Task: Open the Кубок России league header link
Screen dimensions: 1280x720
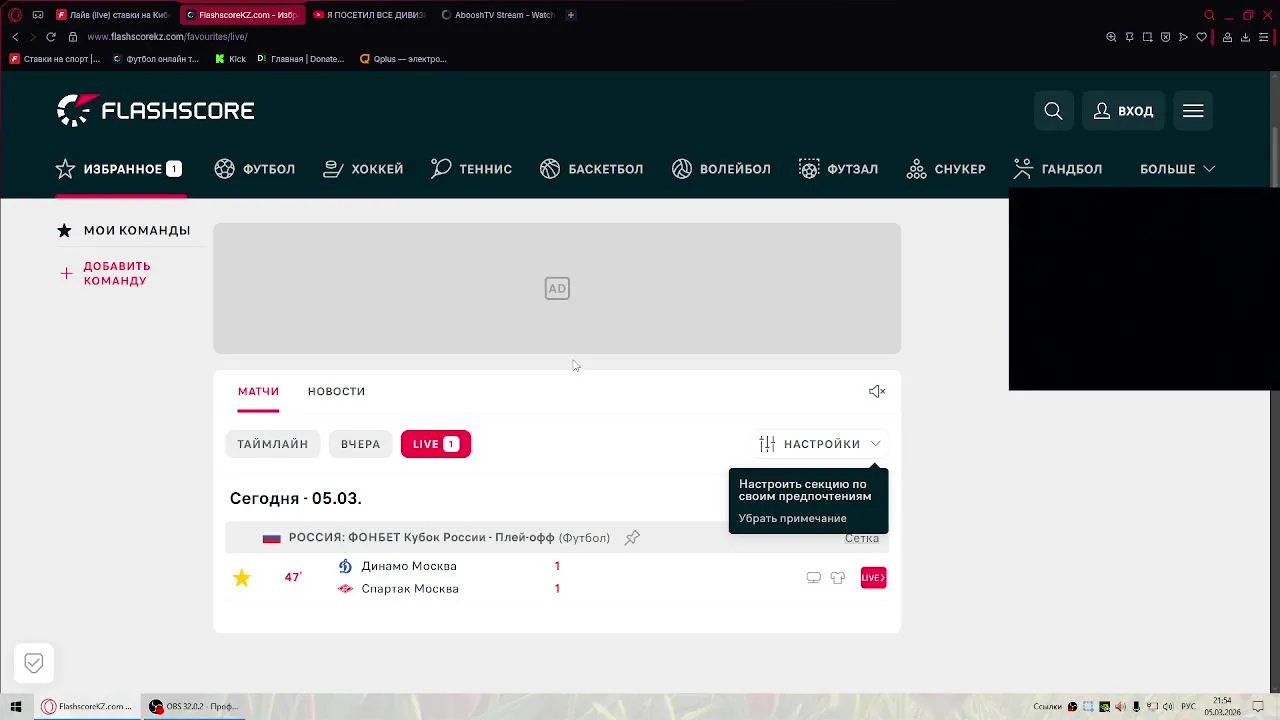Action: point(421,538)
